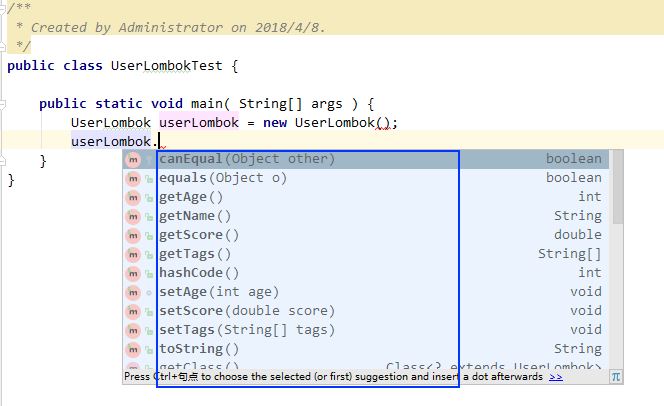Select getName() suggestion

(366, 216)
